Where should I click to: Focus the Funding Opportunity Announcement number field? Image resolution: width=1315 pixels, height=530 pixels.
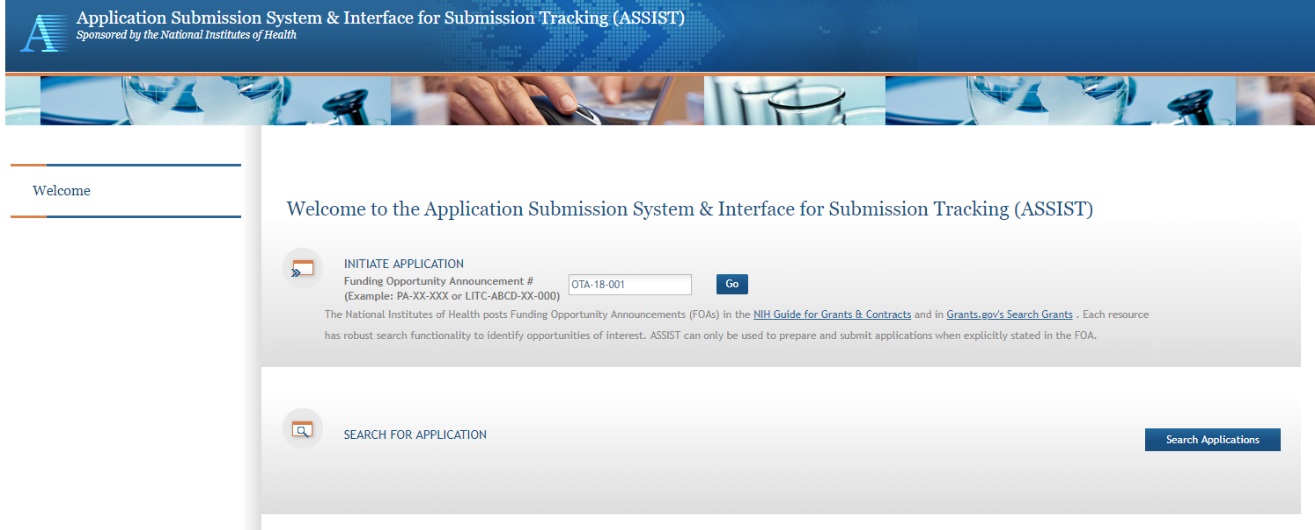(x=630, y=285)
